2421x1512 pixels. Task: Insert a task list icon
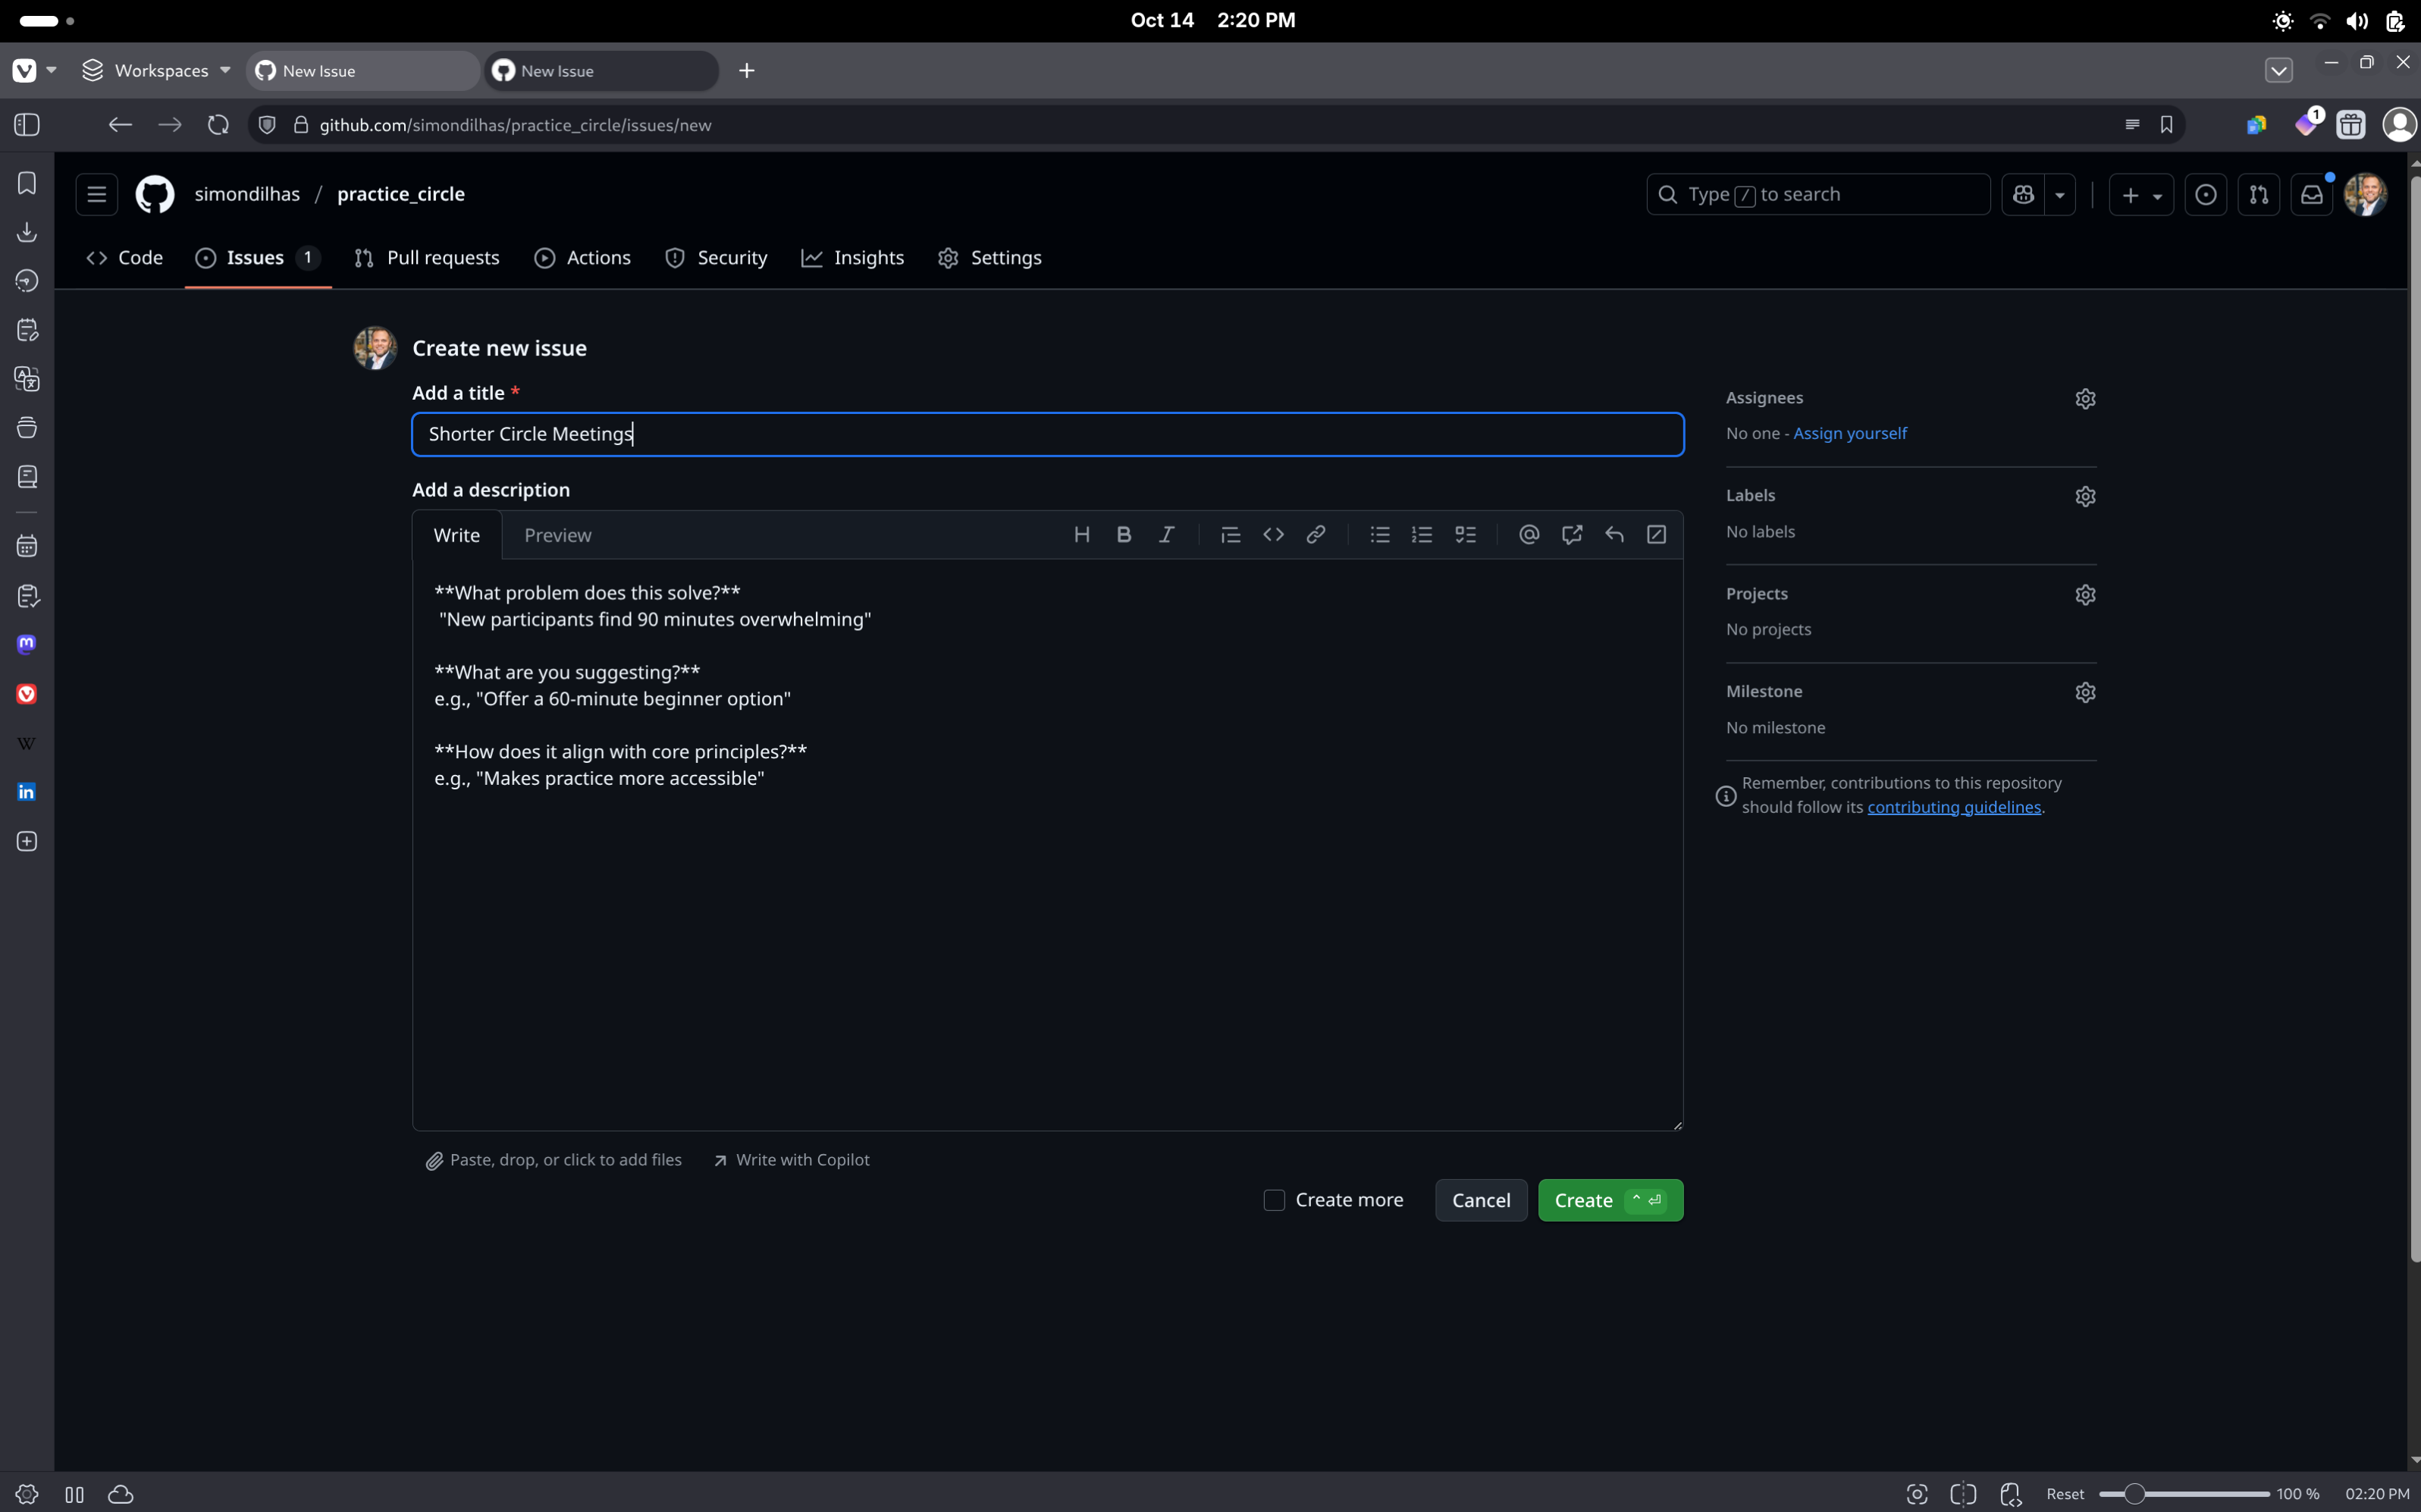pyautogui.click(x=1465, y=535)
